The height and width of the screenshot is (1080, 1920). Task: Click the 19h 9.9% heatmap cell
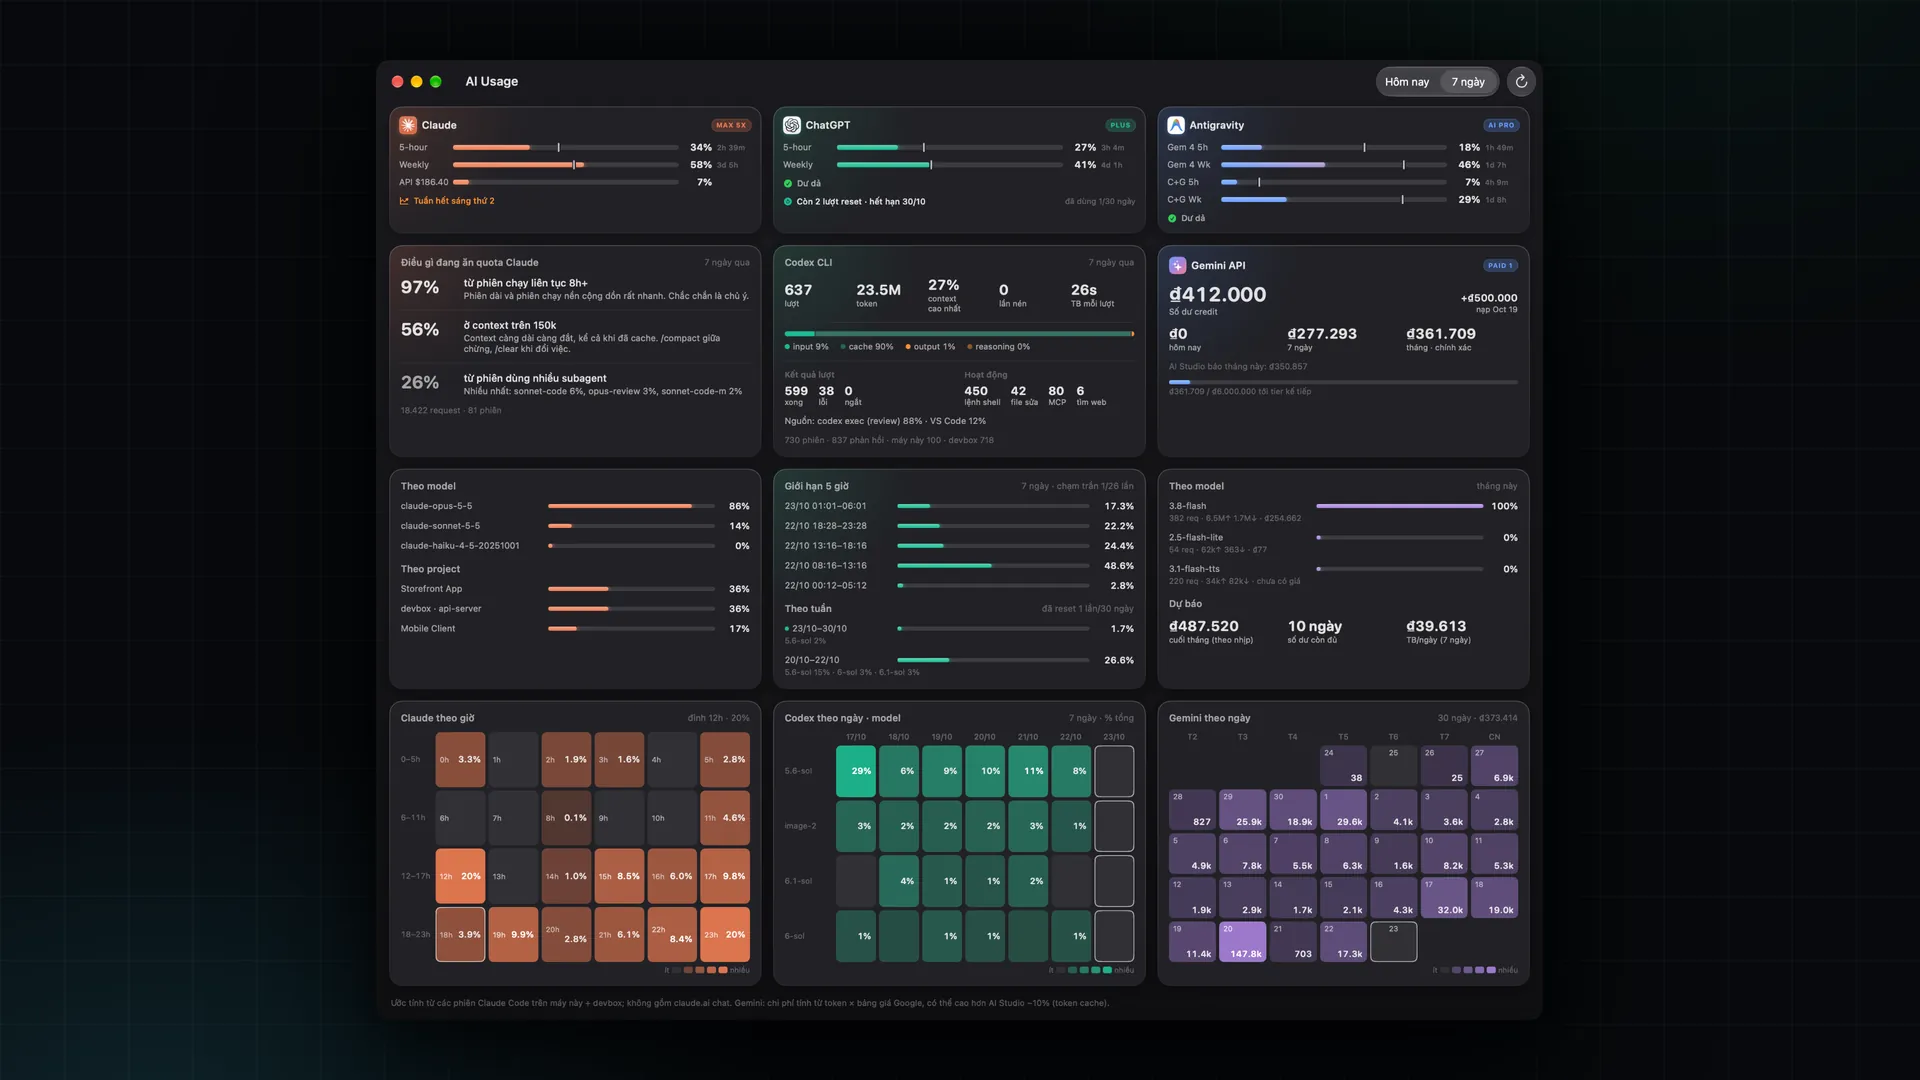513,934
